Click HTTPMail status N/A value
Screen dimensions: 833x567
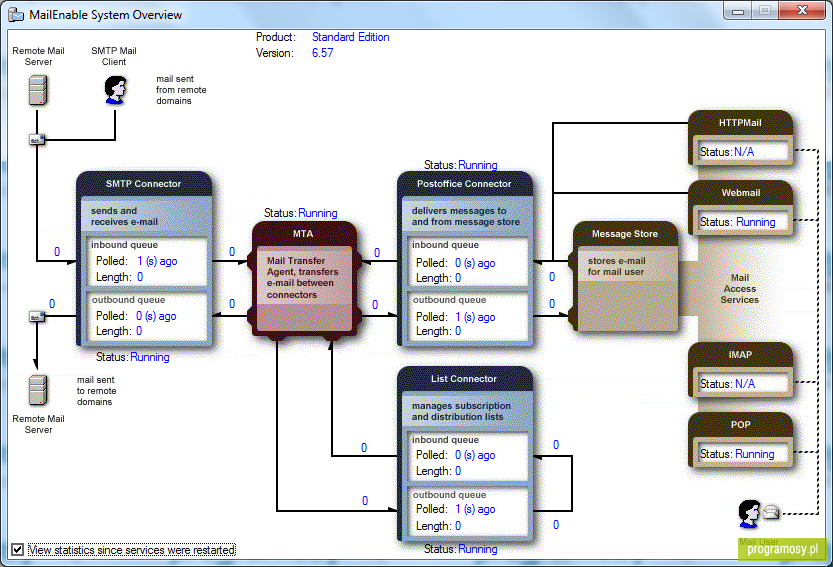coord(744,152)
